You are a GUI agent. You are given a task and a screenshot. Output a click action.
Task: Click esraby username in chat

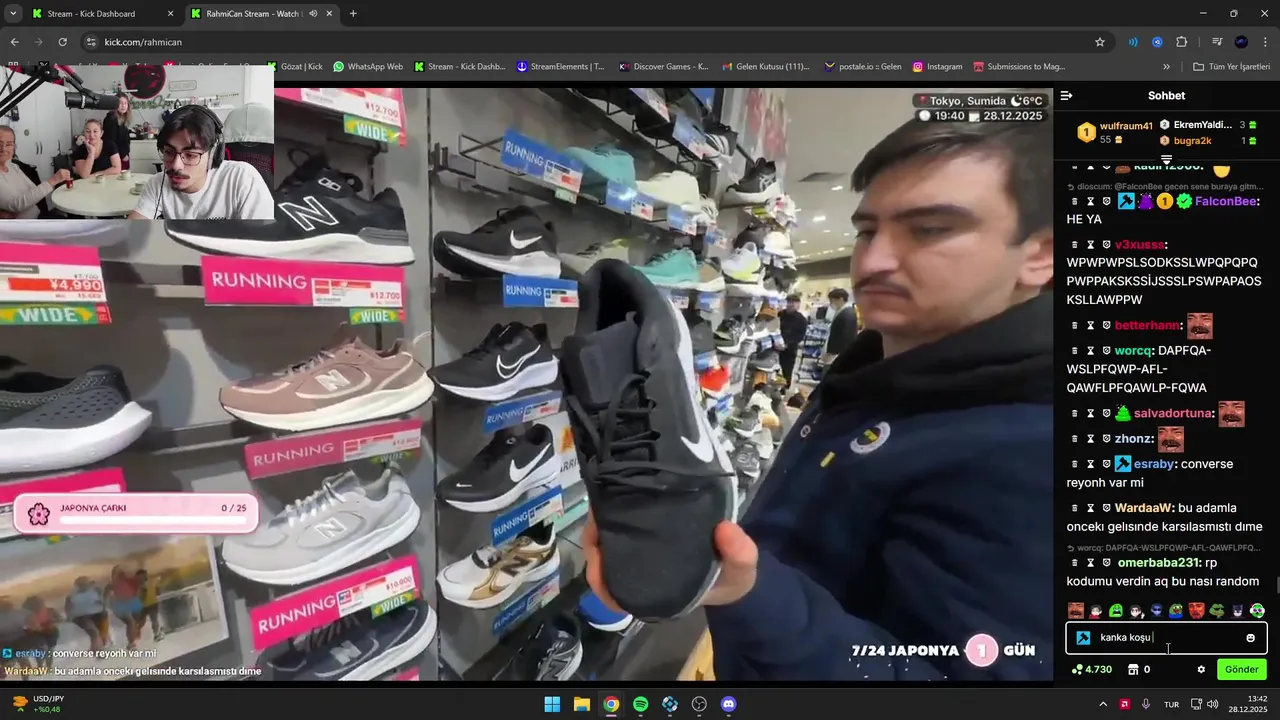click(x=1155, y=464)
